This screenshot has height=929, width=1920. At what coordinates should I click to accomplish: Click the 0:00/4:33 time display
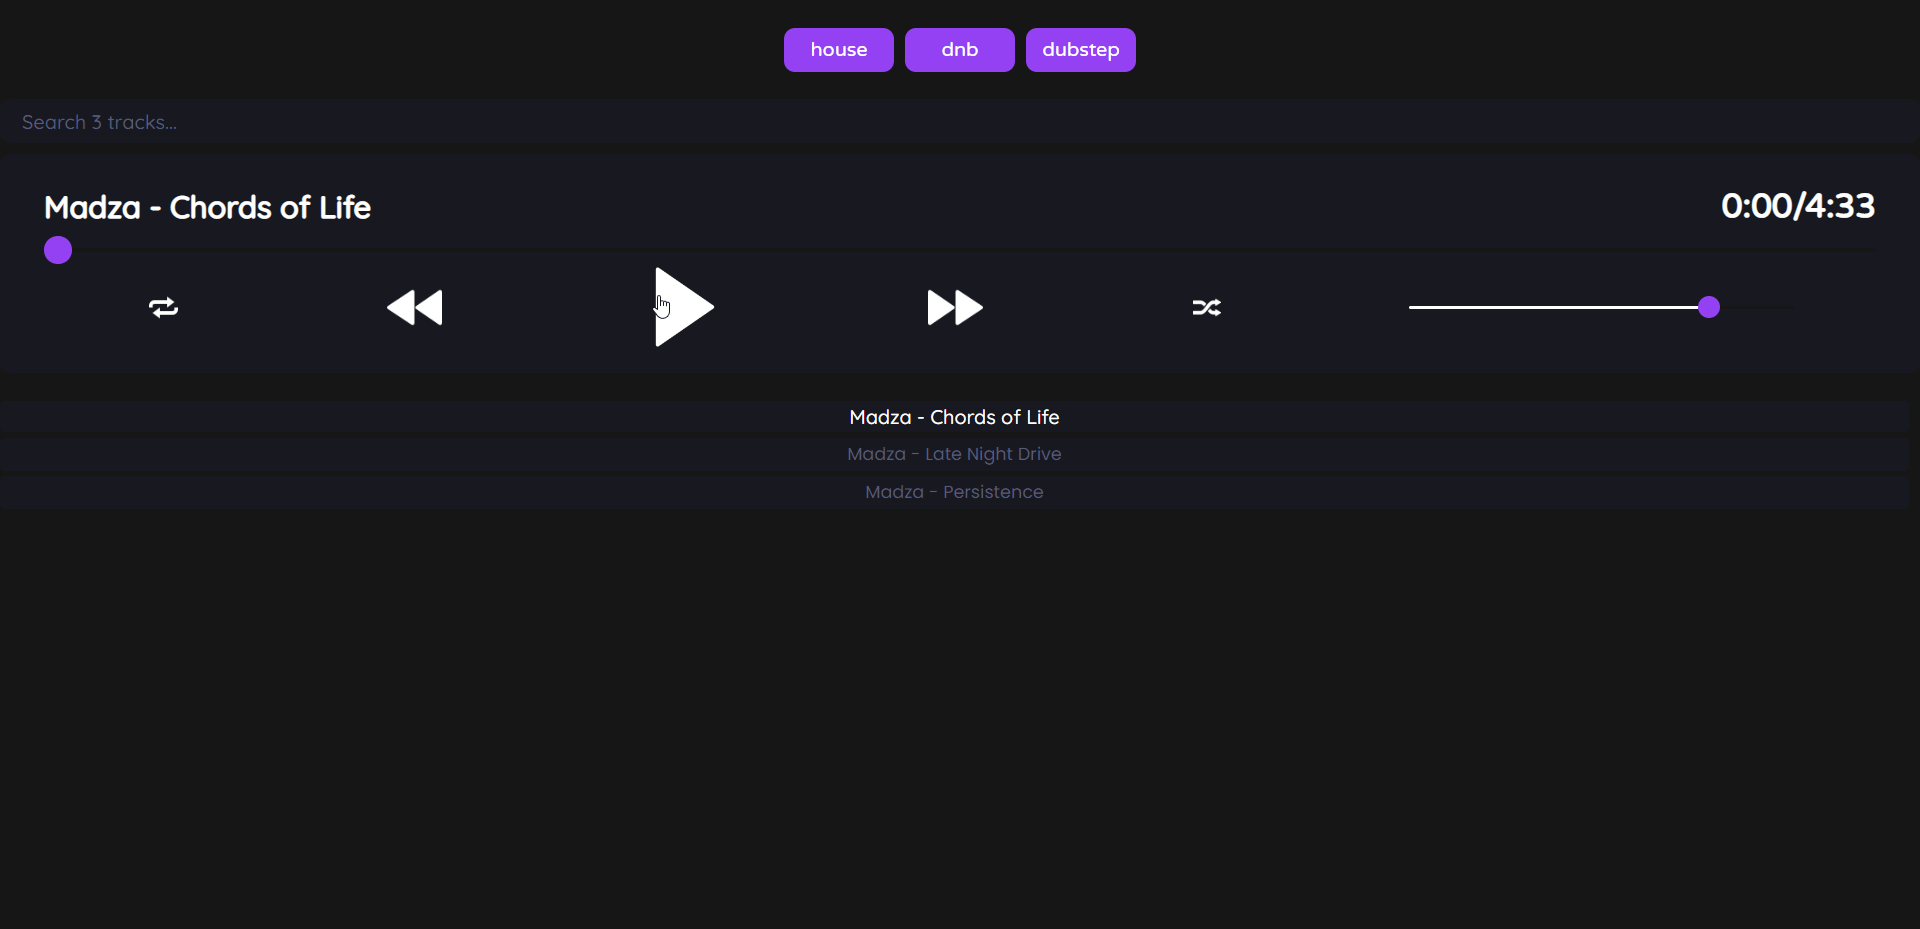tap(1797, 206)
